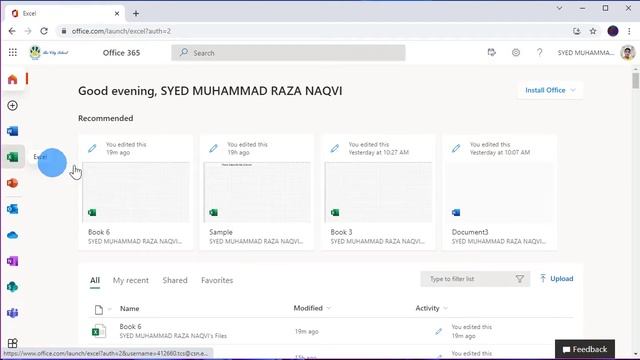Open a new browser tab
The width and height of the screenshot is (640, 360).
coord(136,13)
